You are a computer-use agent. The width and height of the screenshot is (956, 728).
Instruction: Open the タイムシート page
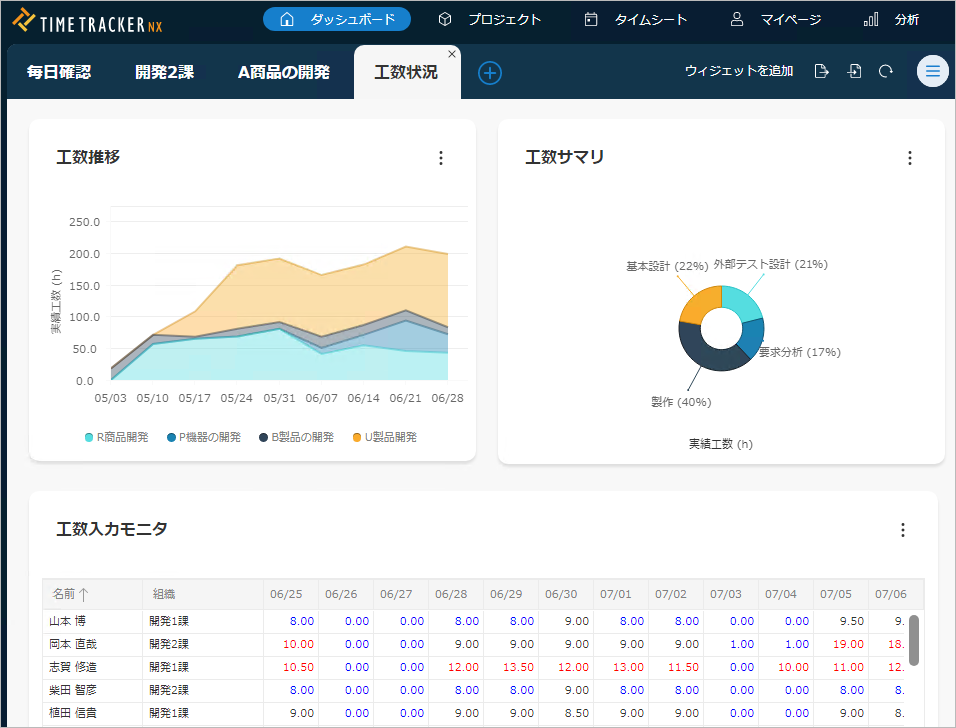pyautogui.click(x=636, y=19)
